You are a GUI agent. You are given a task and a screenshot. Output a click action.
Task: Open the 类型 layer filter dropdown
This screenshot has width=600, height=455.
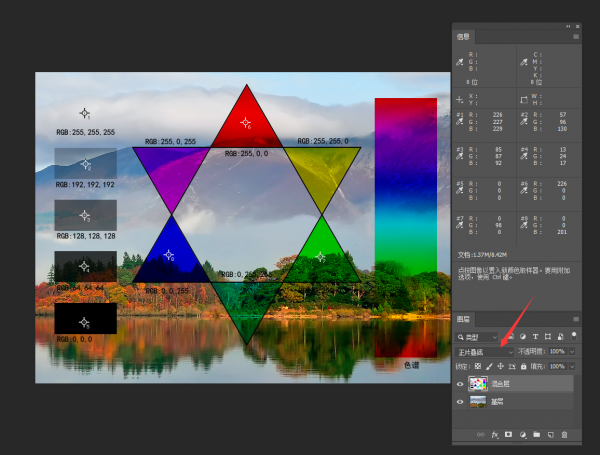pos(476,337)
